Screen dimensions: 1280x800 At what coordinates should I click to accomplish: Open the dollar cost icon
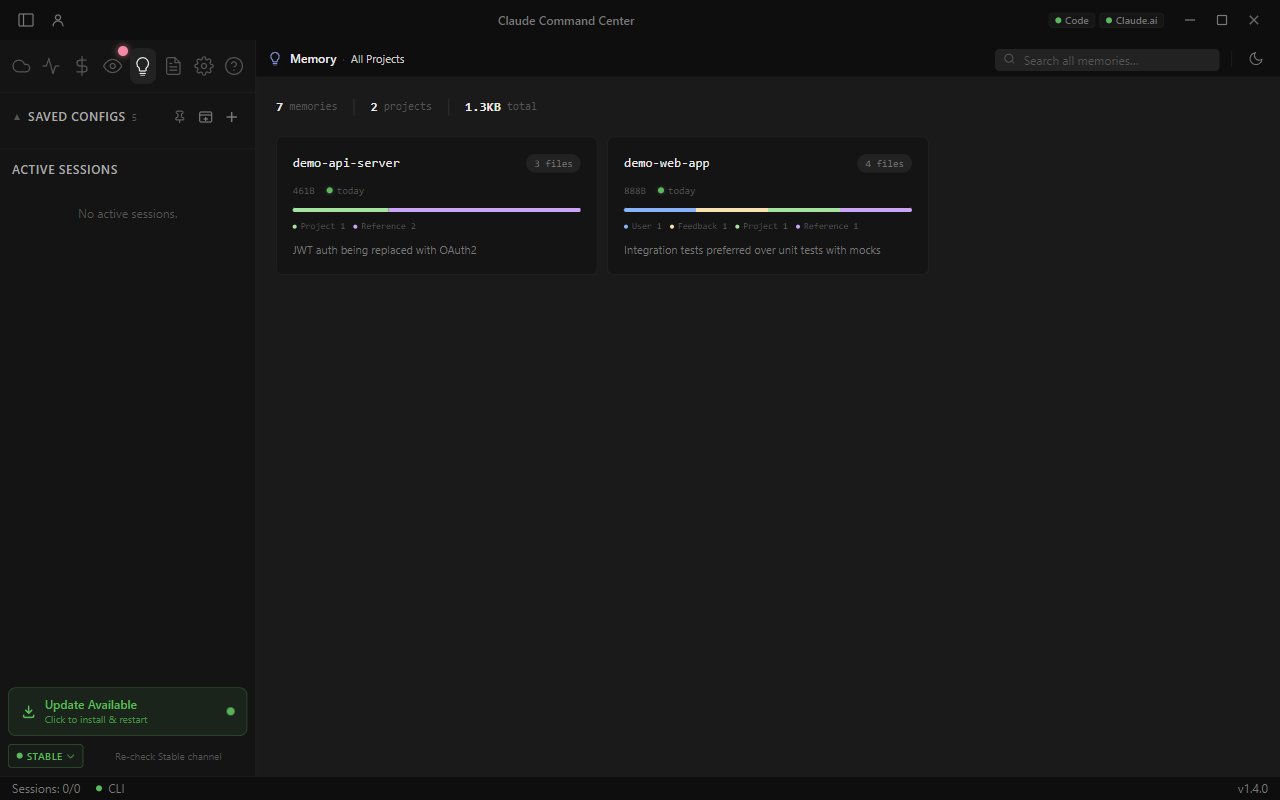(x=82, y=66)
